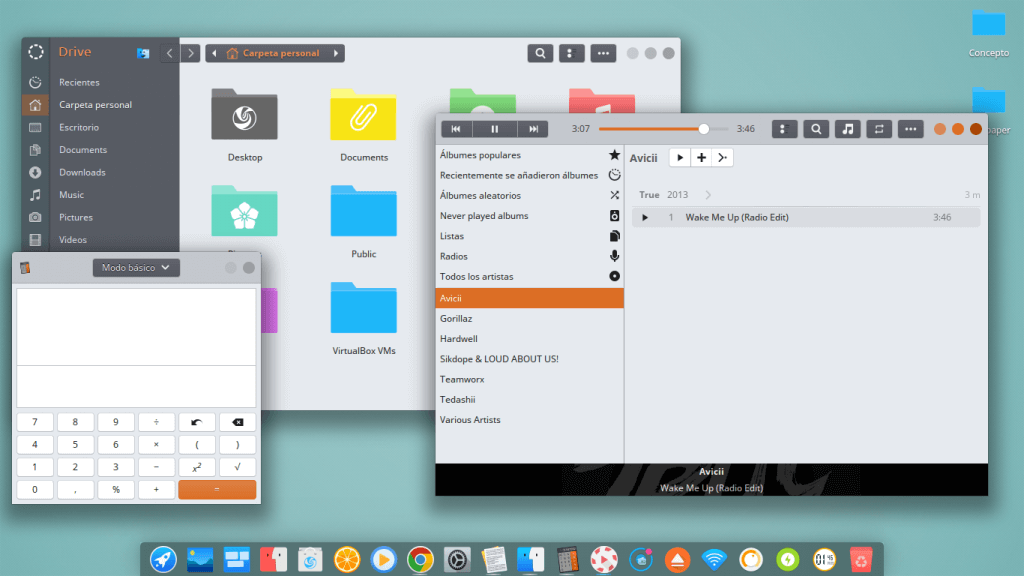Toggle repeat mode in music player
Viewport: 1024px width, 576px height.
point(879,129)
